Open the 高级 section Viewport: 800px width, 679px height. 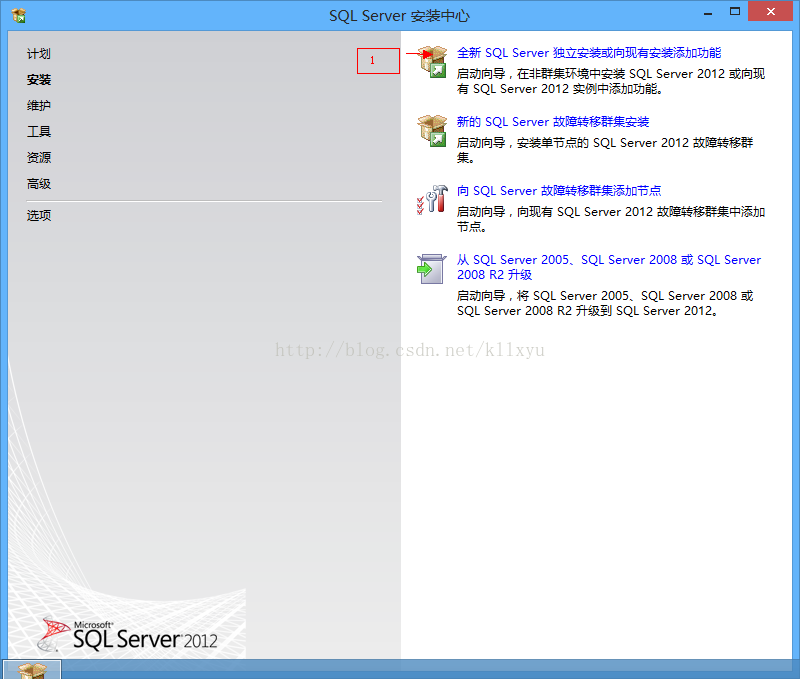[39, 184]
